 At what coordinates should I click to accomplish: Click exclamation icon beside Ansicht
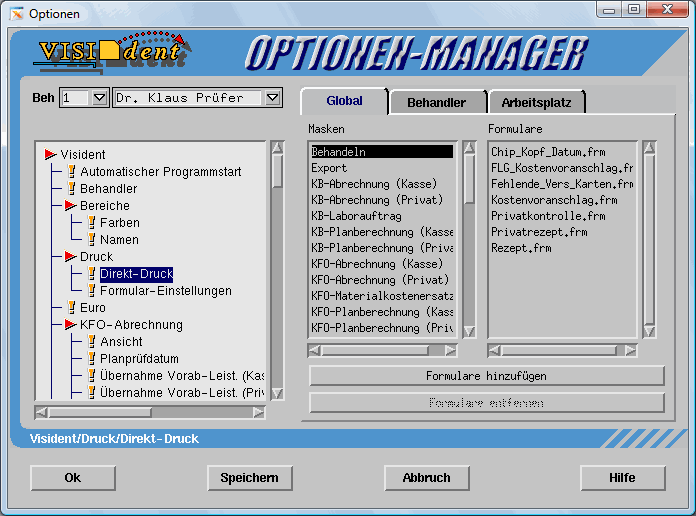(91, 341)
